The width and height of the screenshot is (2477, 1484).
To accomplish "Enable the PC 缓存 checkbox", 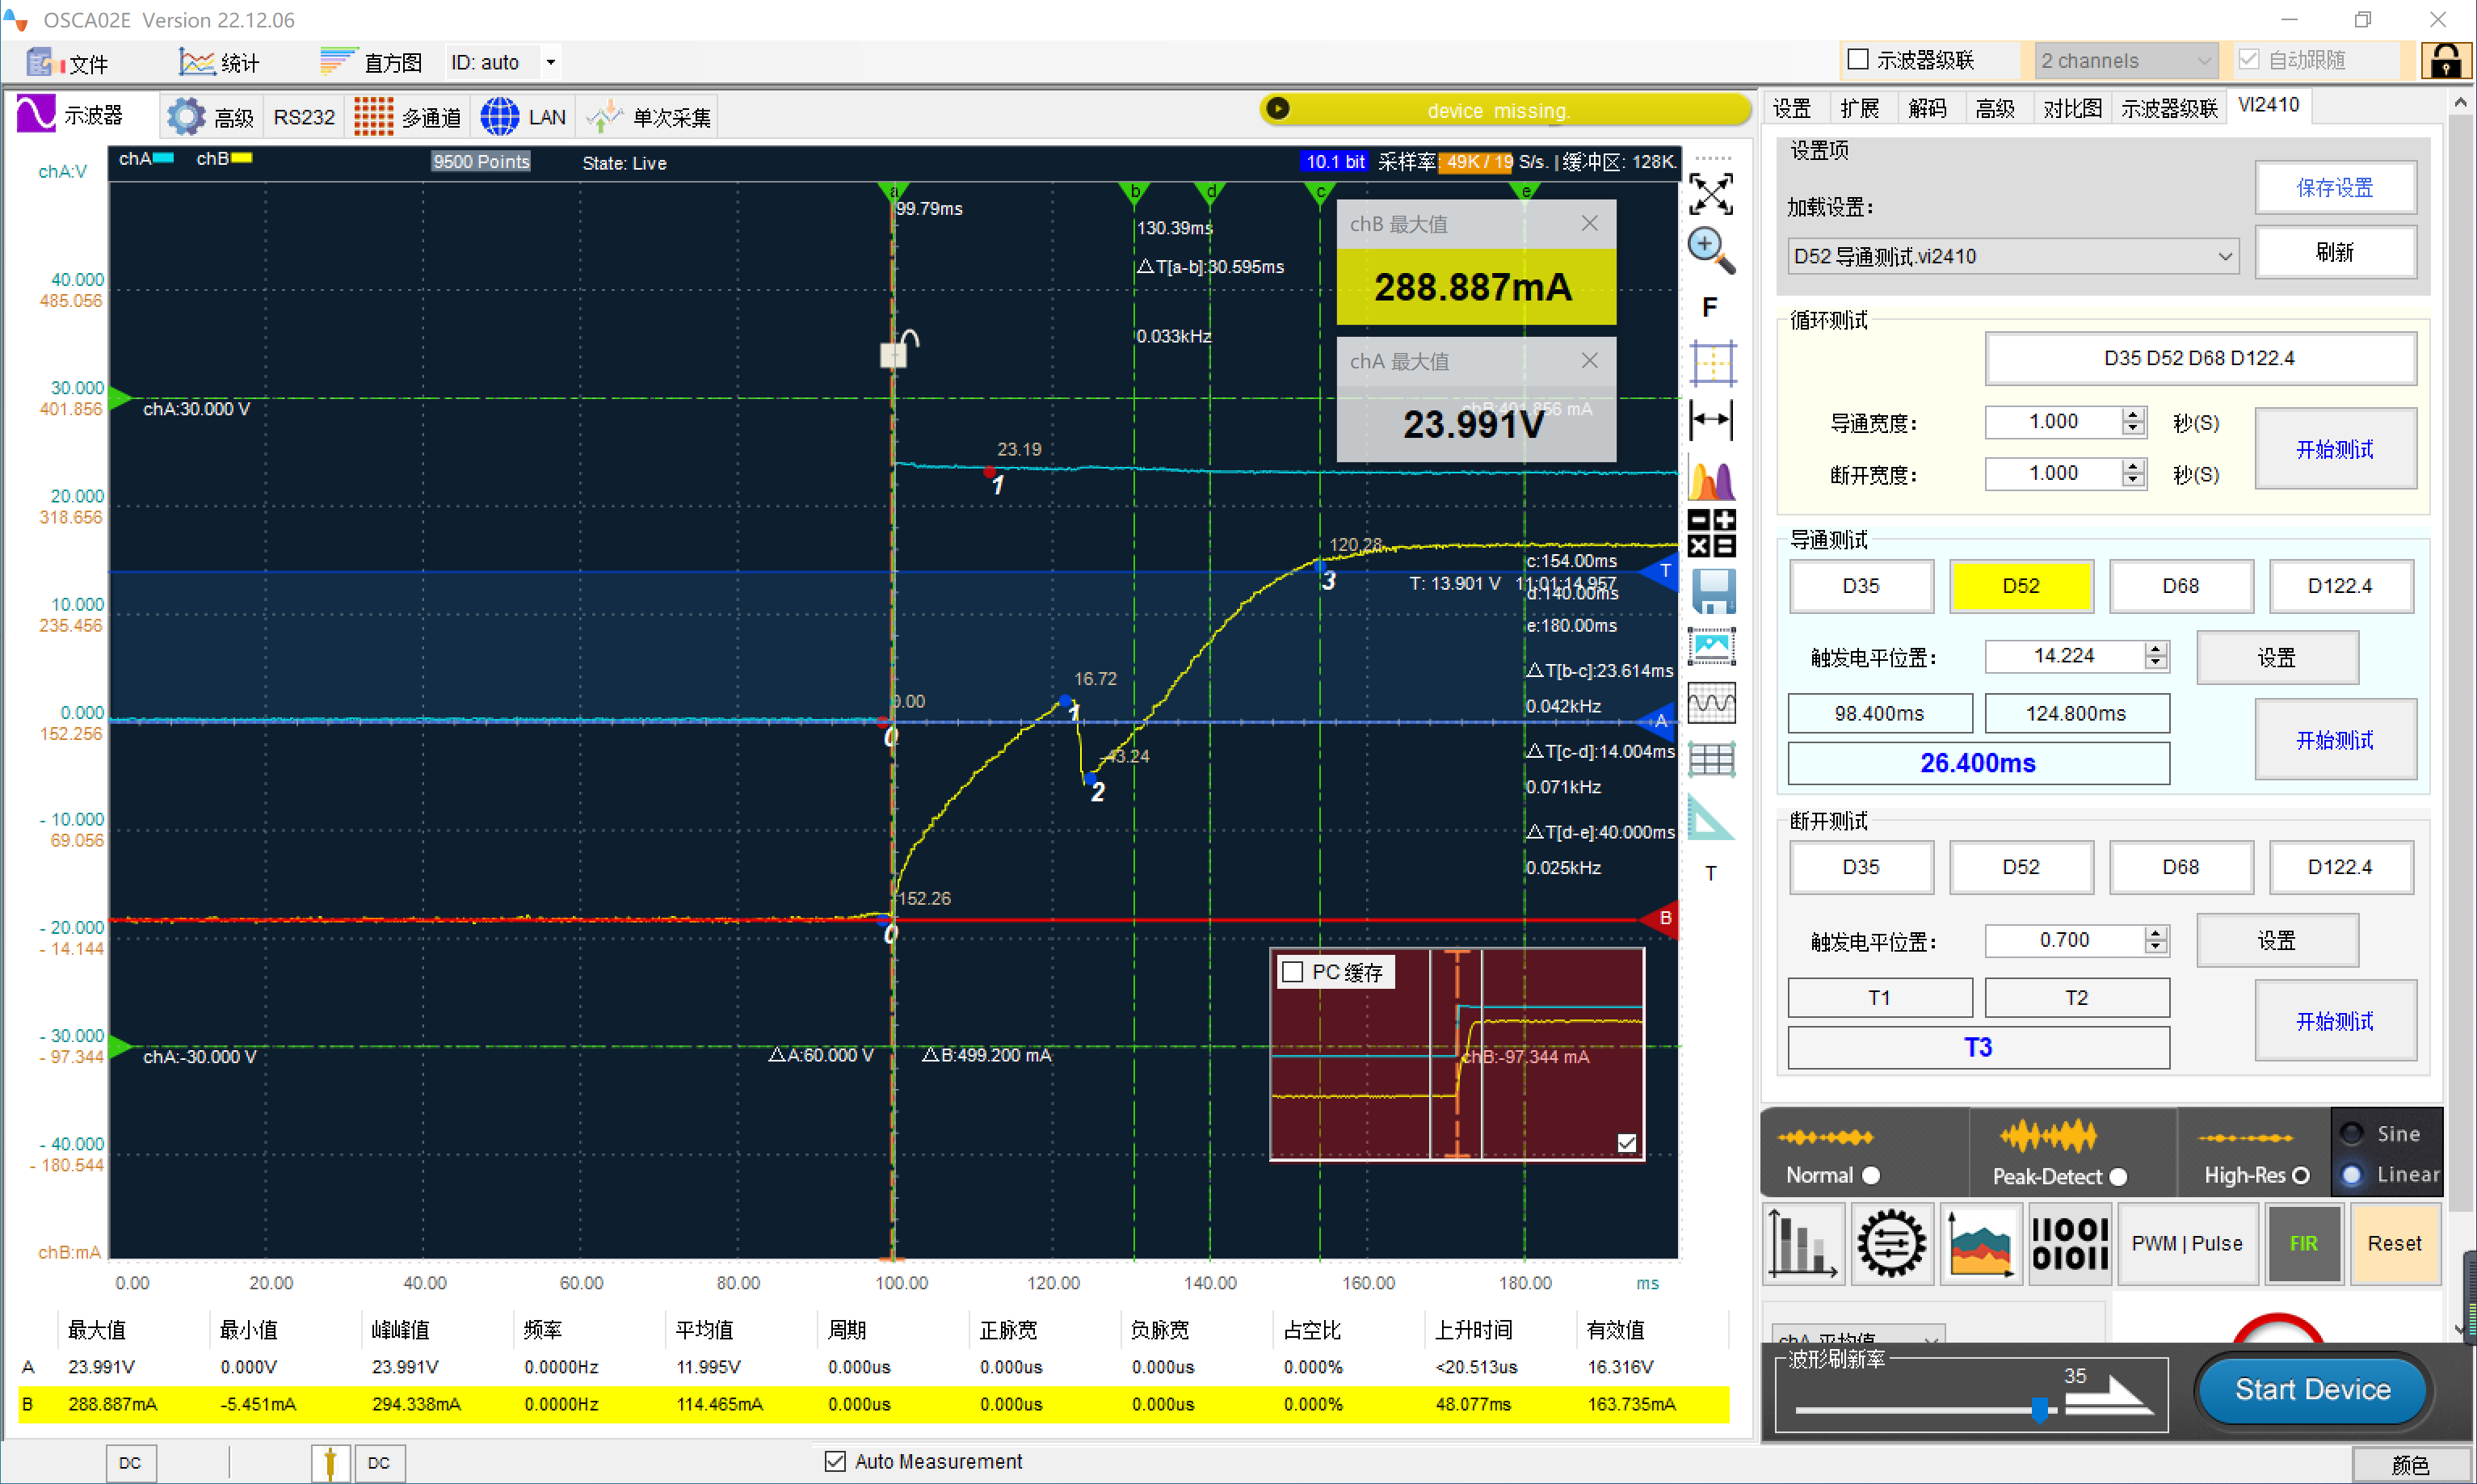I will click(x=1293, y=972).
